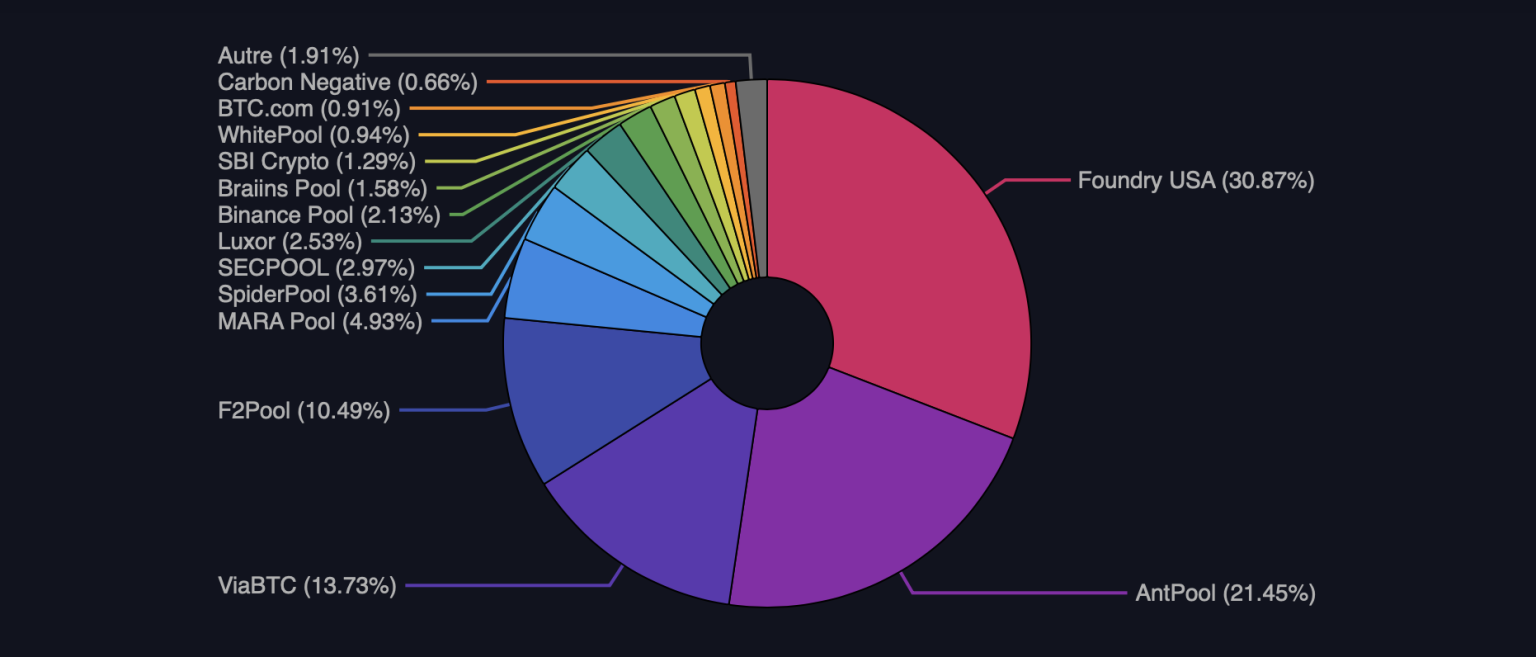
Task: Click the SpiderPool (3.61%) label
Action: point(317,295)
